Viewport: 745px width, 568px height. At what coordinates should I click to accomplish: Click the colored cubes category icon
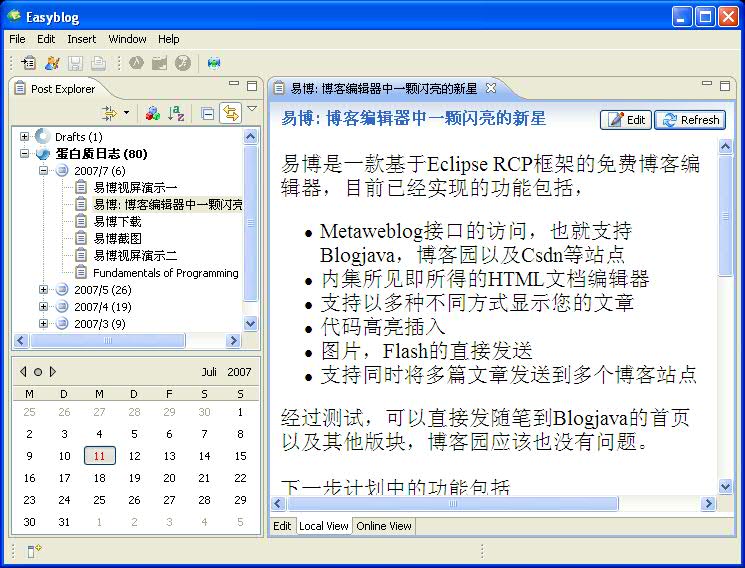point(153,113)
